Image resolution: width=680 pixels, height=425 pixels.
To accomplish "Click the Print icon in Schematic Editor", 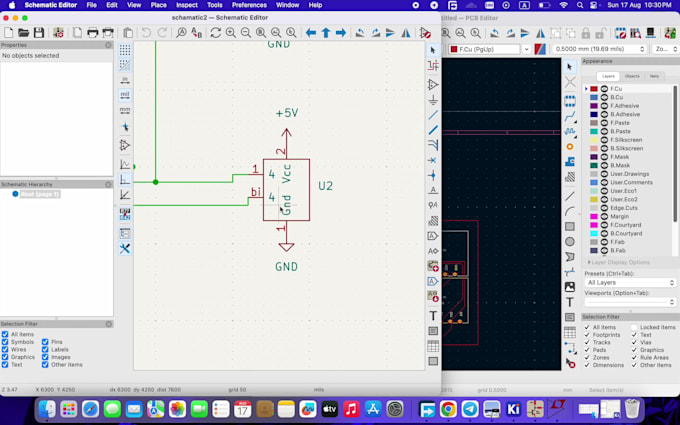I will click(92, 33).
